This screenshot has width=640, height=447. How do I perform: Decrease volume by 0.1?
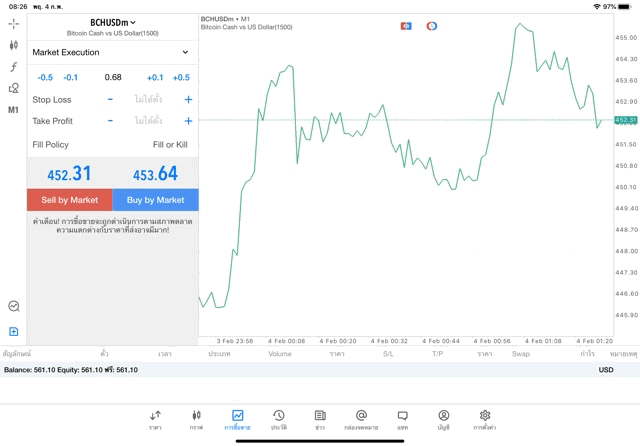[x=71, y=78]
